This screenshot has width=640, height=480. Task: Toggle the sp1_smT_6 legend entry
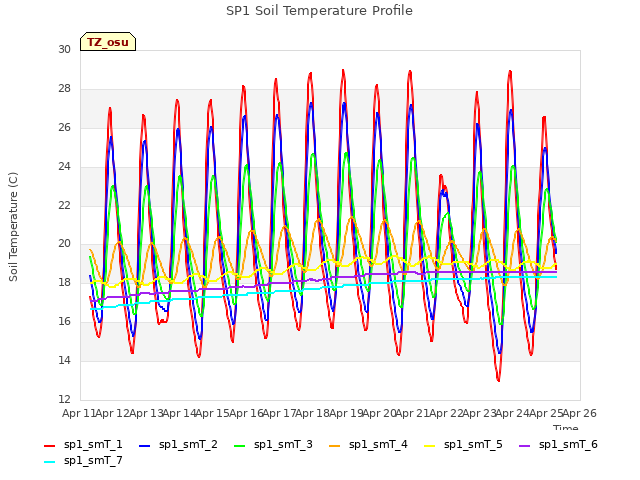pyautogui.click(x=558, y=444)
